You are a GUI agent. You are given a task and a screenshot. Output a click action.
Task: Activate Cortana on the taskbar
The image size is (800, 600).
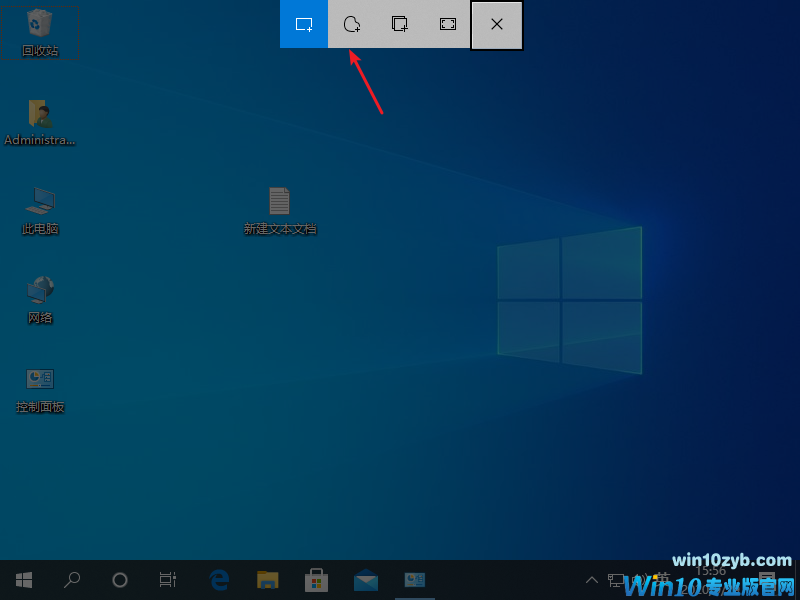pyautogui.click(x=120, y=579)
